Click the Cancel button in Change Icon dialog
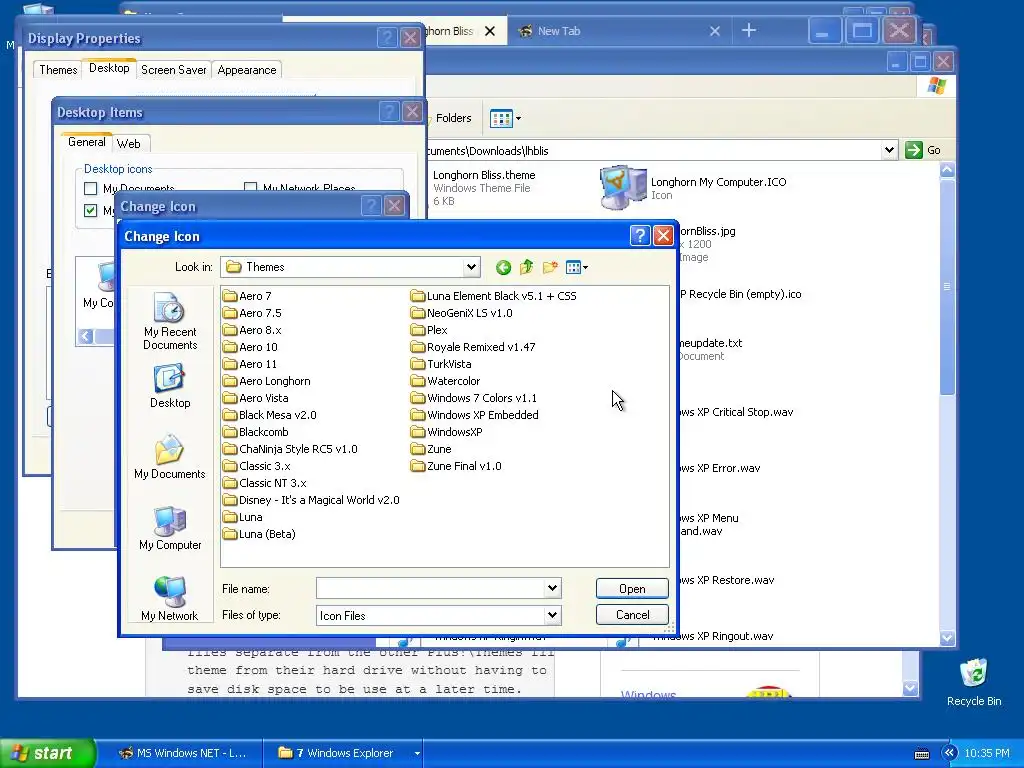The width and height of the screenshot is (1024, 768). (632, 615)
